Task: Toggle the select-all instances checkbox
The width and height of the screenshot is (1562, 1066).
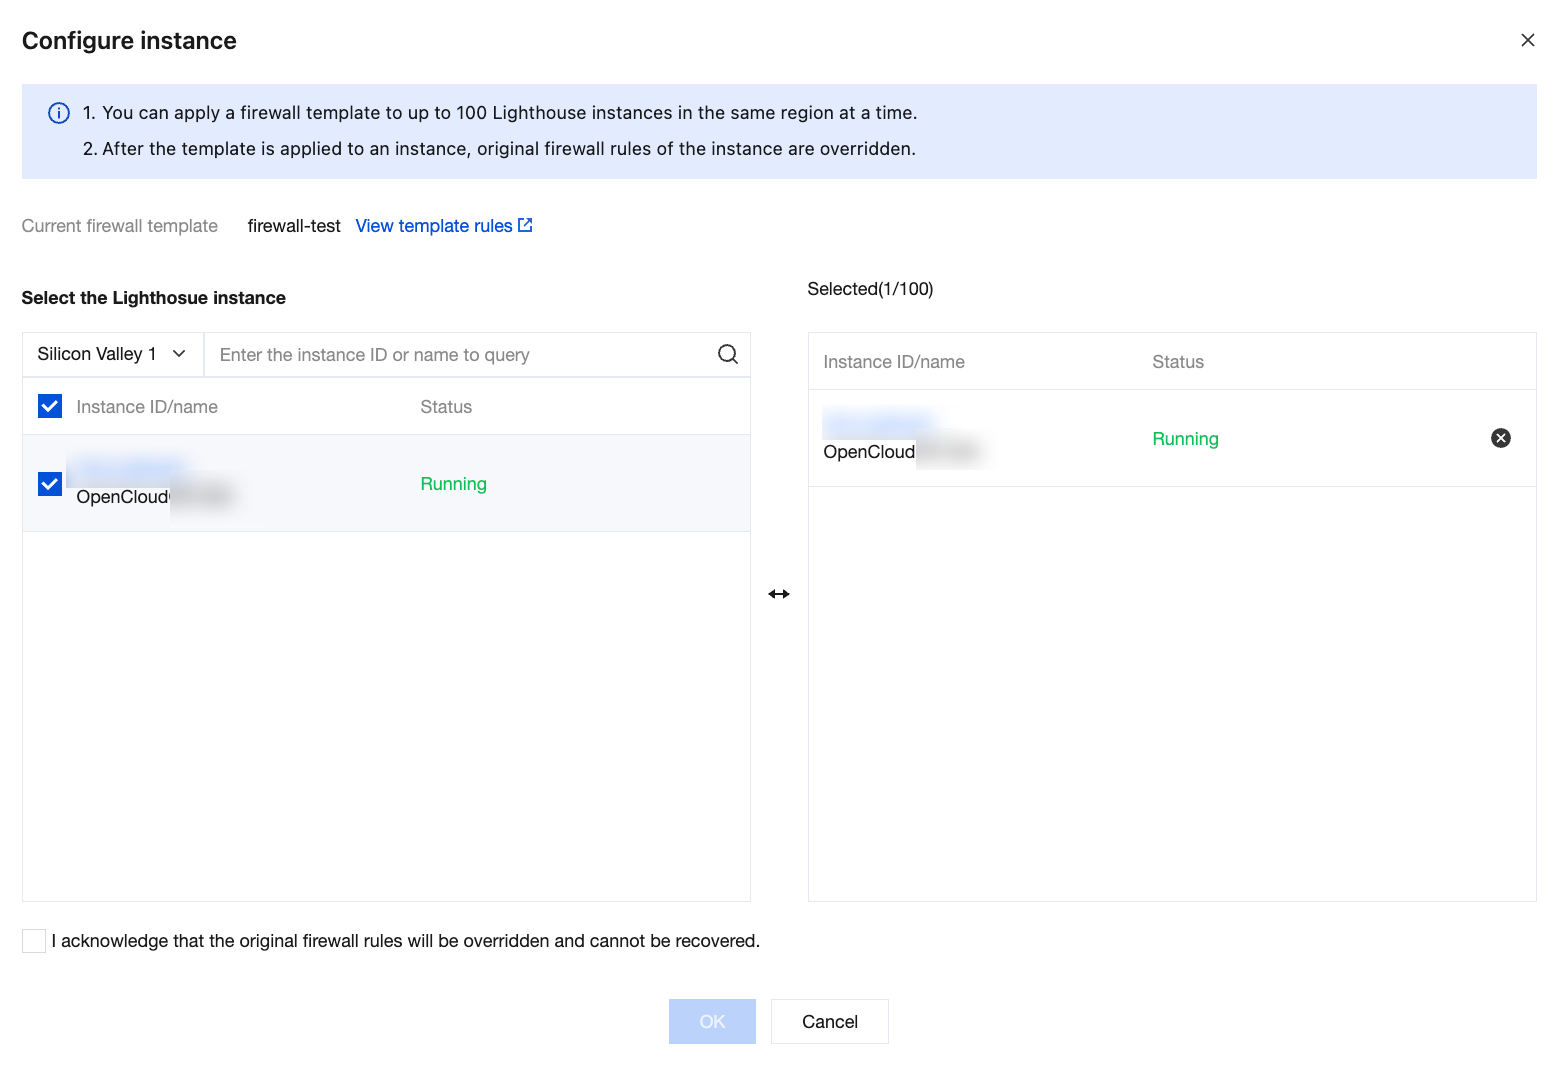Action: click(x=50, y=406)
